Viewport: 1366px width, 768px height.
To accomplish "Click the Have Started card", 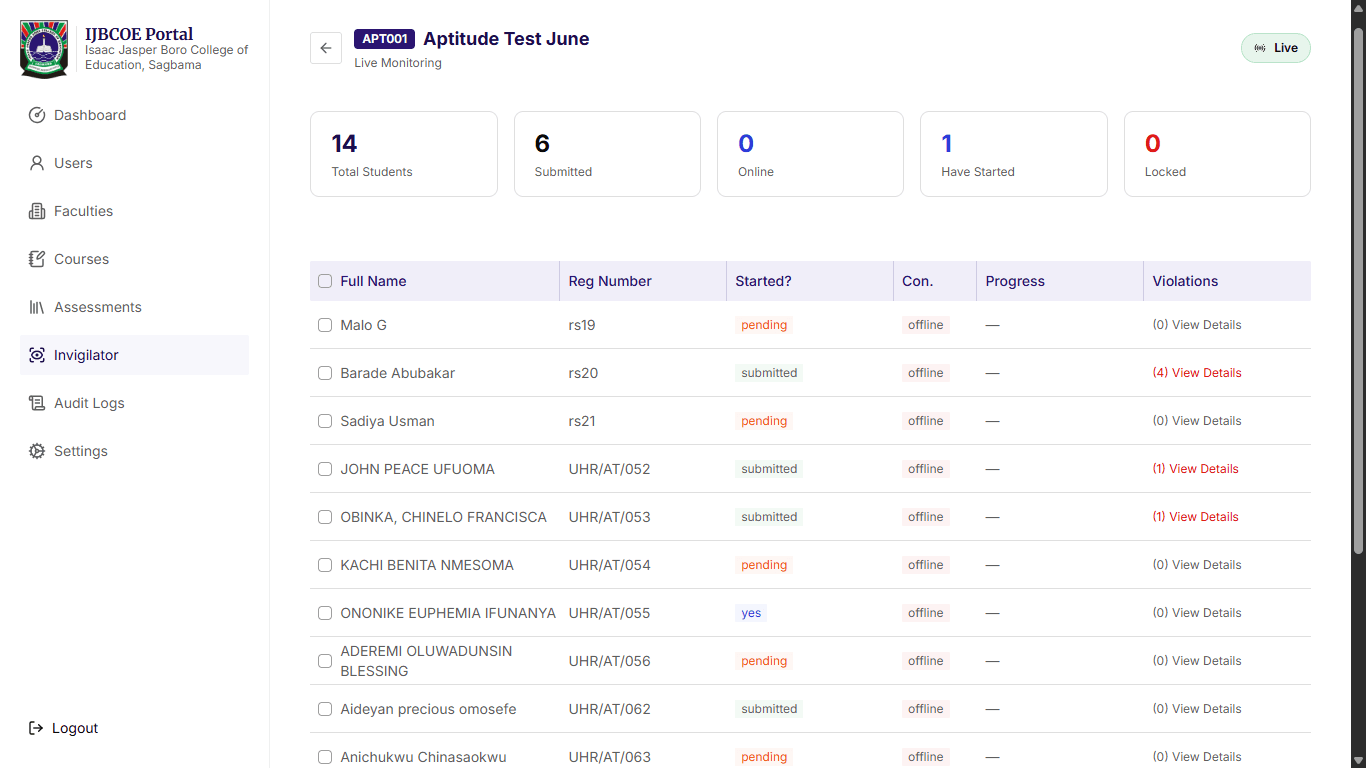I will pos(1014,154).
